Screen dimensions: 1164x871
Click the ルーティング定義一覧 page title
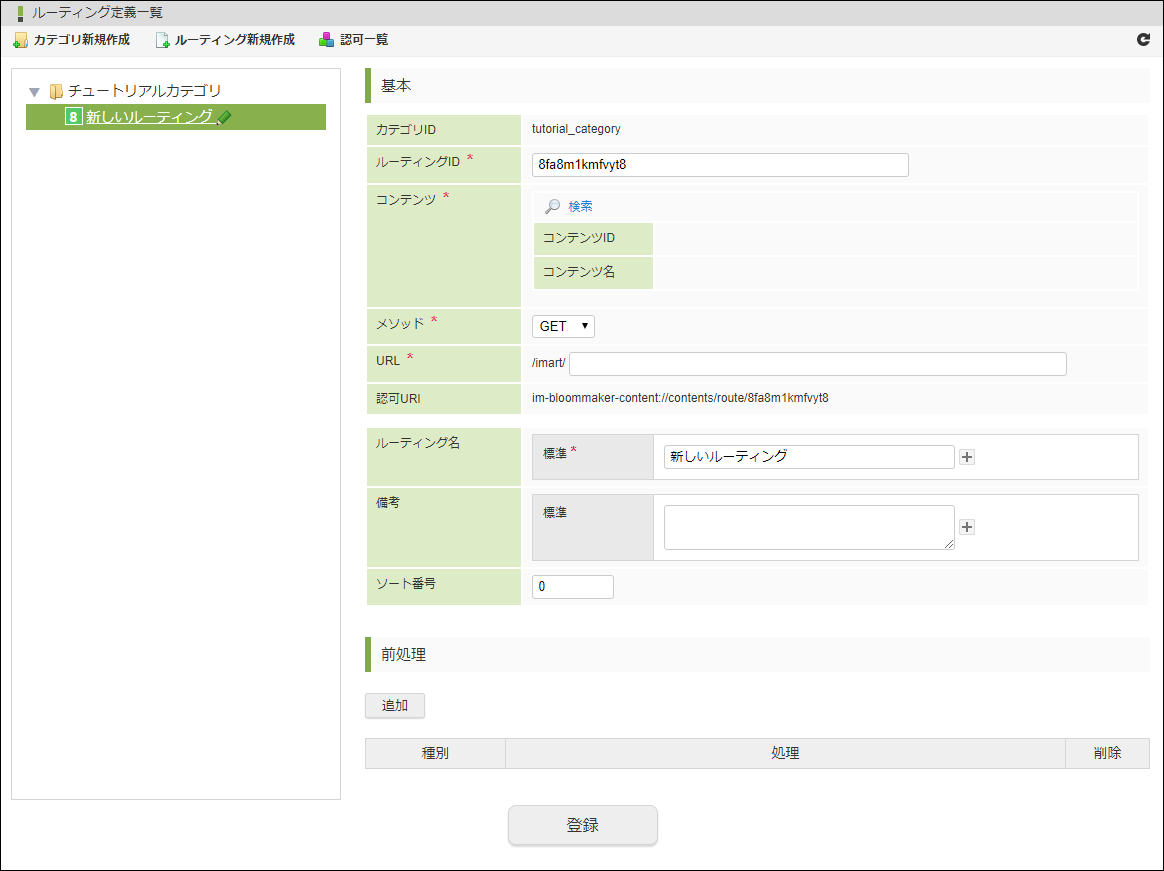click(97, 13)
